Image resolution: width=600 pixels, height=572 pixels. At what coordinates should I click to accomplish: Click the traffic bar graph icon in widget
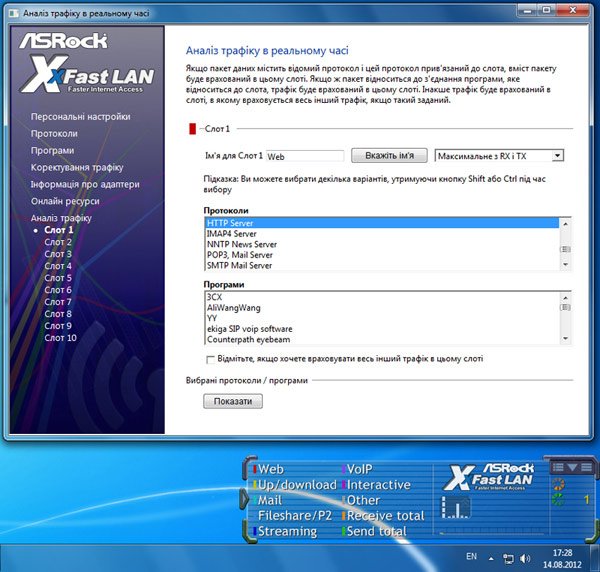click(455, 507)
